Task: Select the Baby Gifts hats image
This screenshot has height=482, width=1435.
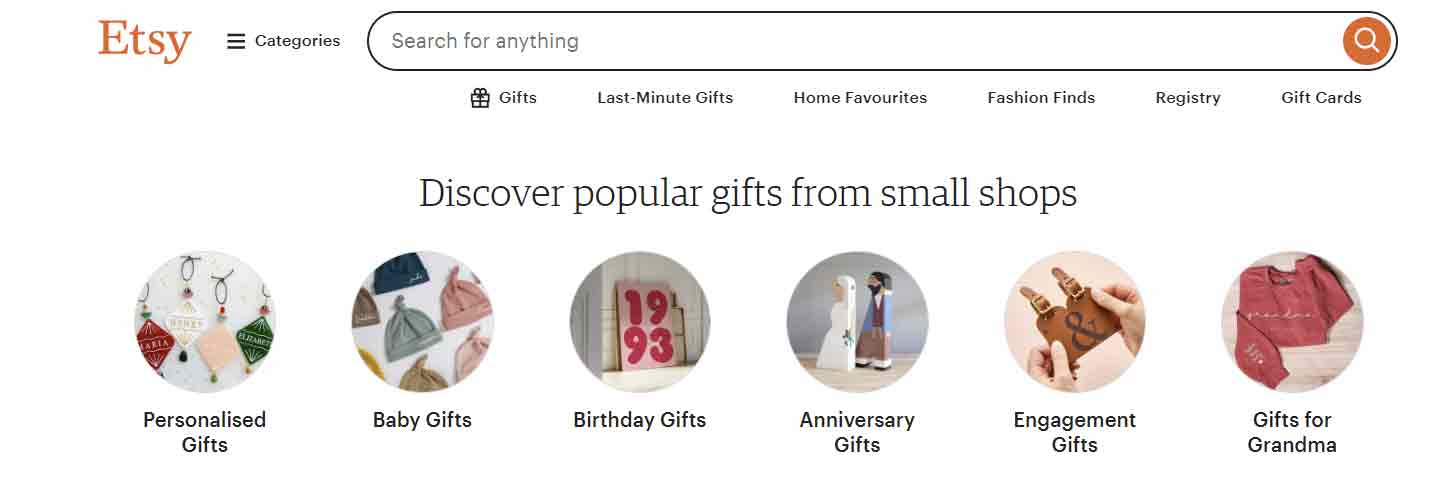Action: point(422,322)
